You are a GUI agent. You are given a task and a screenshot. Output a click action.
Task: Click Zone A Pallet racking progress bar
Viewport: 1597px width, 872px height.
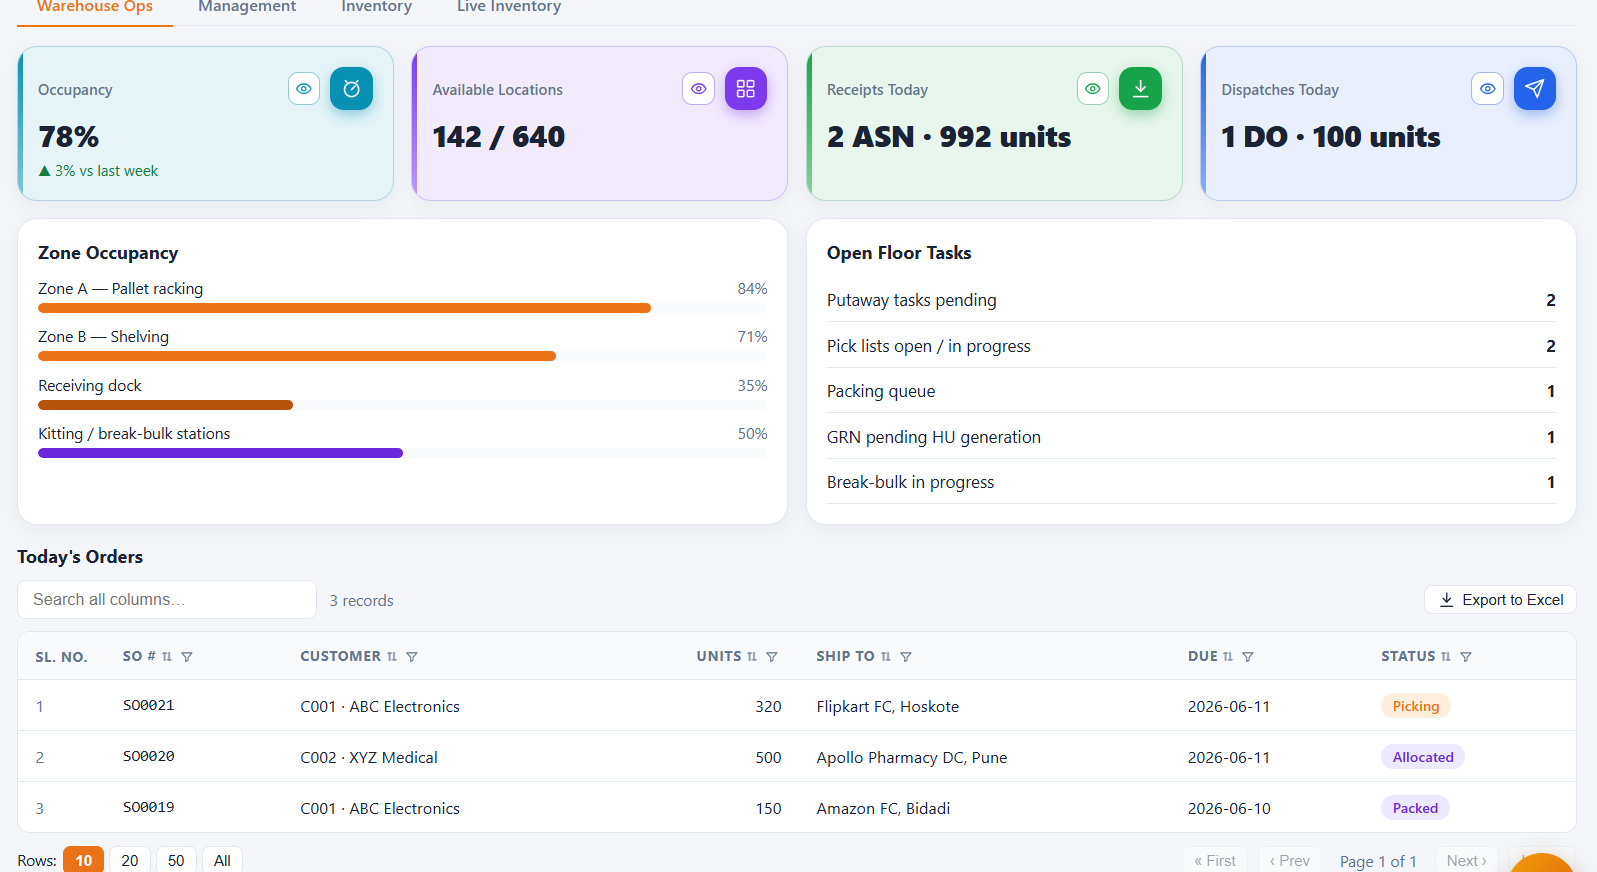(402, 308)
